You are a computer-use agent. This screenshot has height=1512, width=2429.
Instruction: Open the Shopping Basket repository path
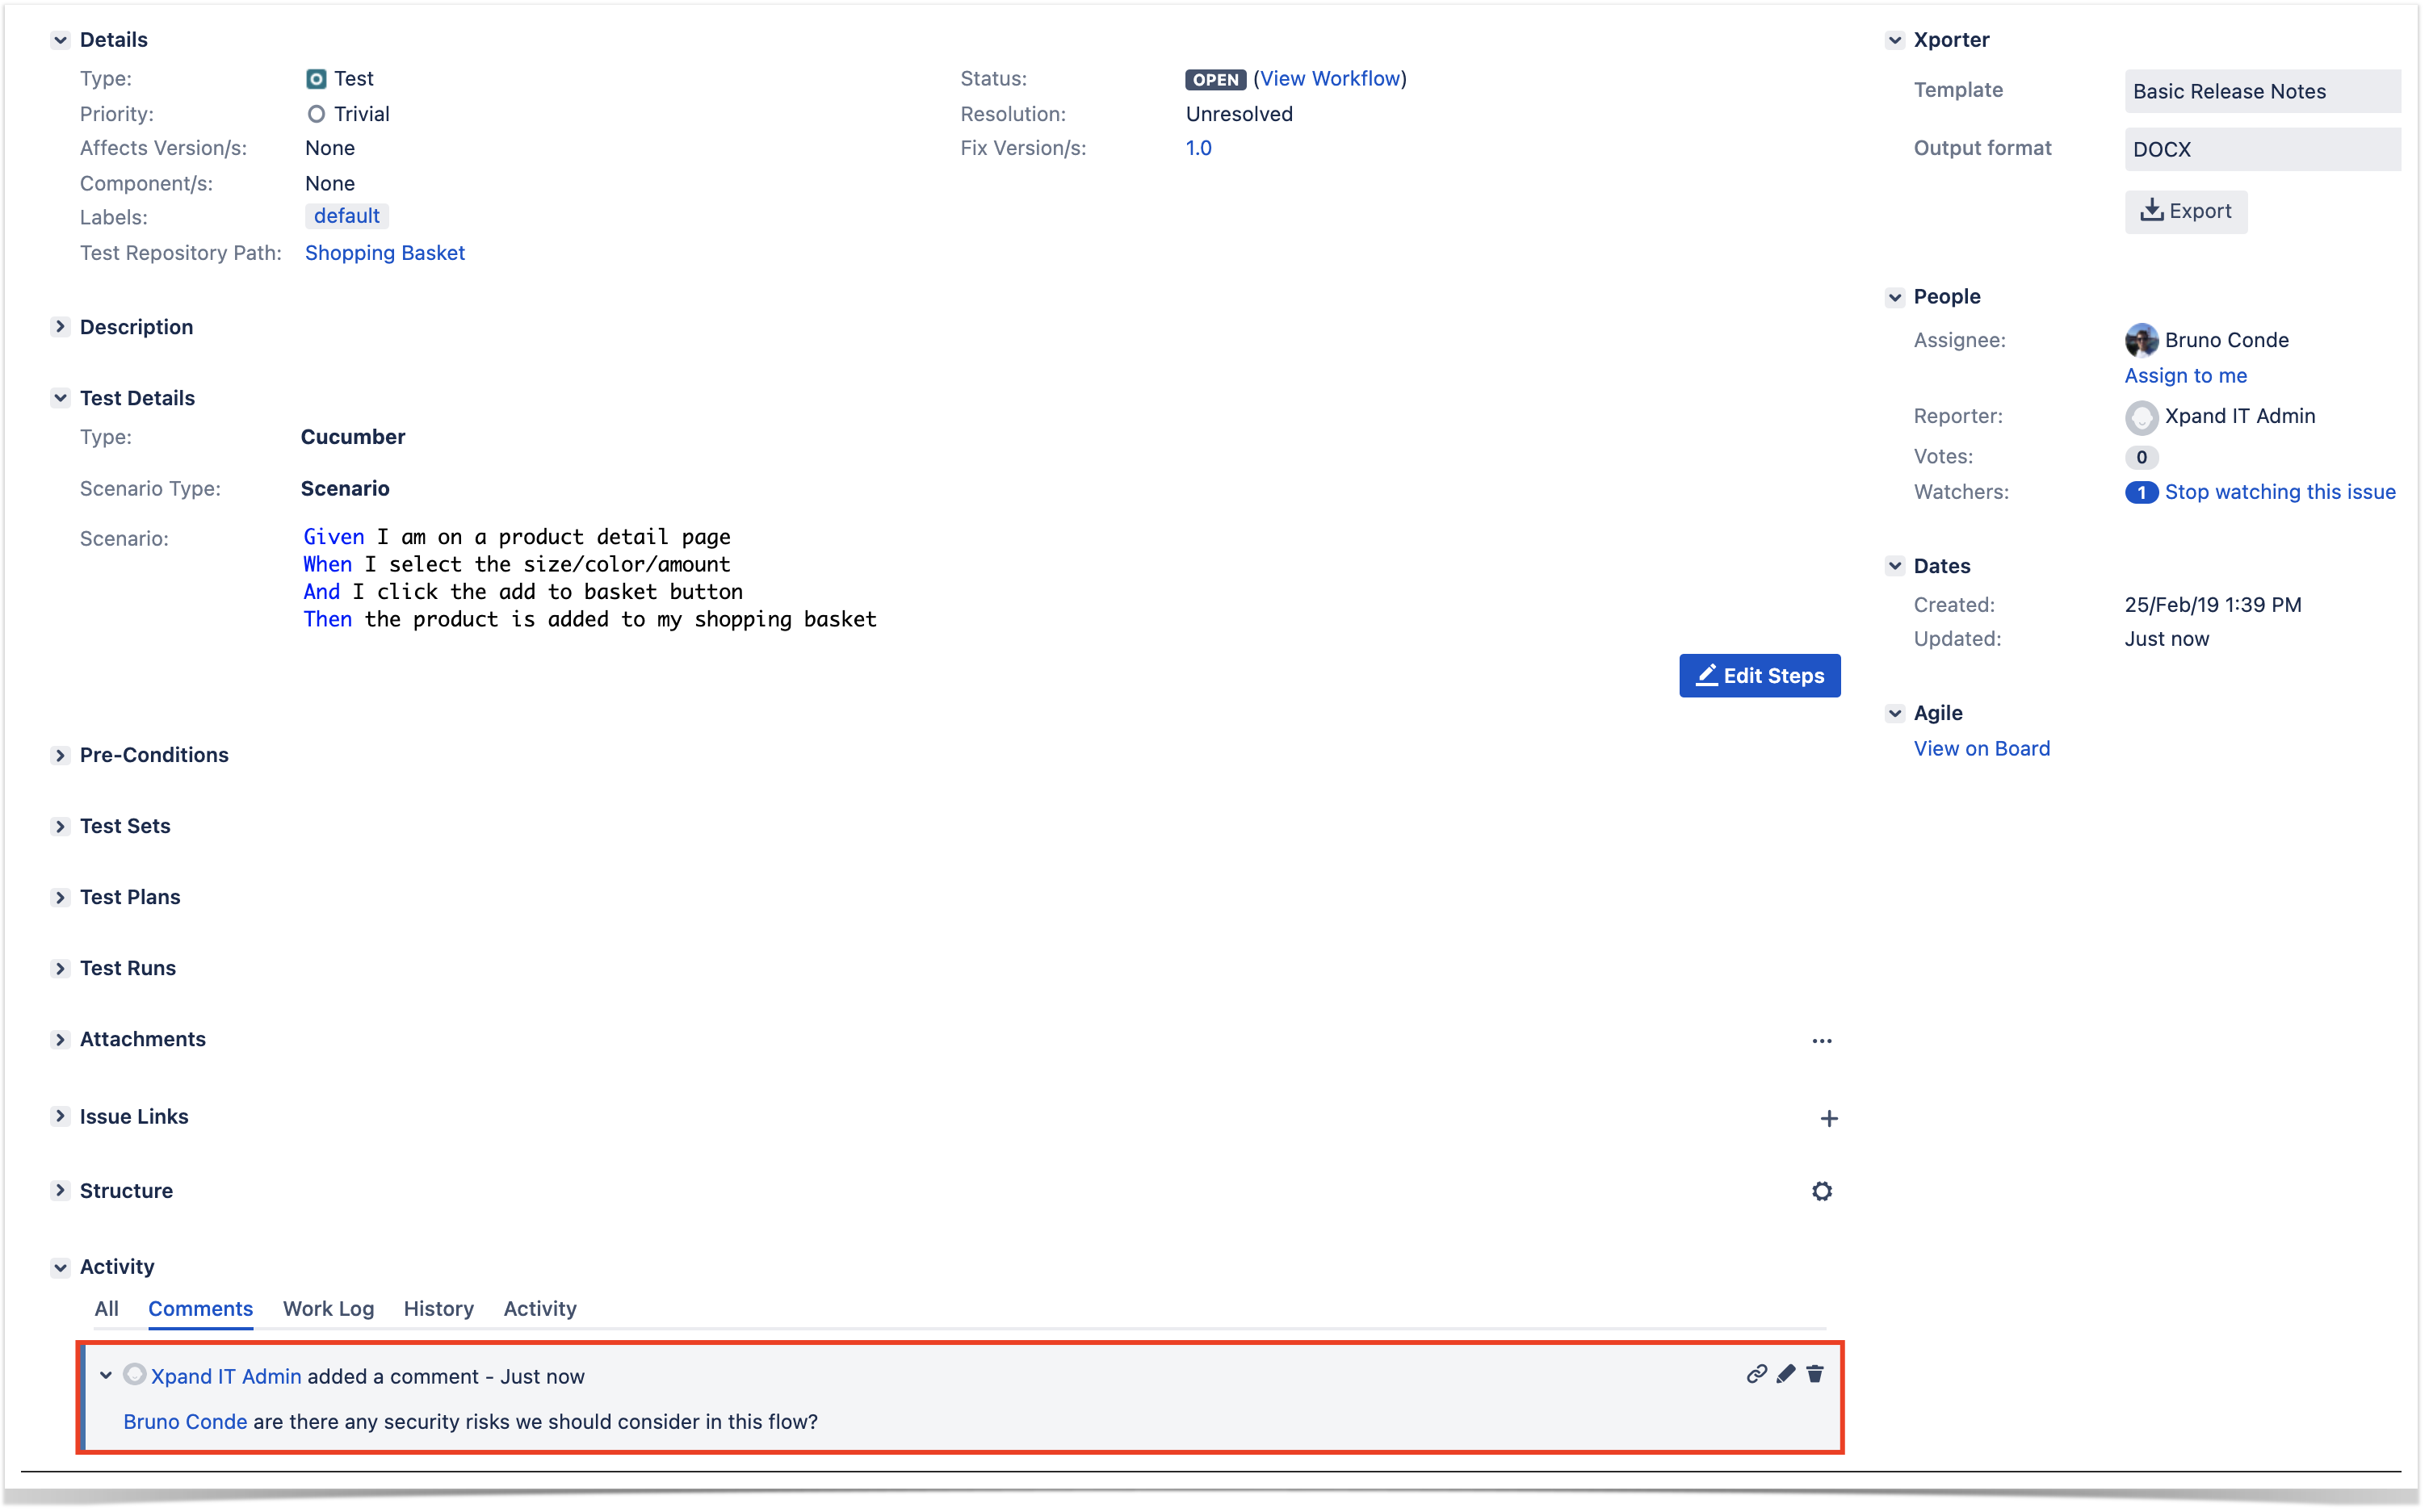[384, 253]
